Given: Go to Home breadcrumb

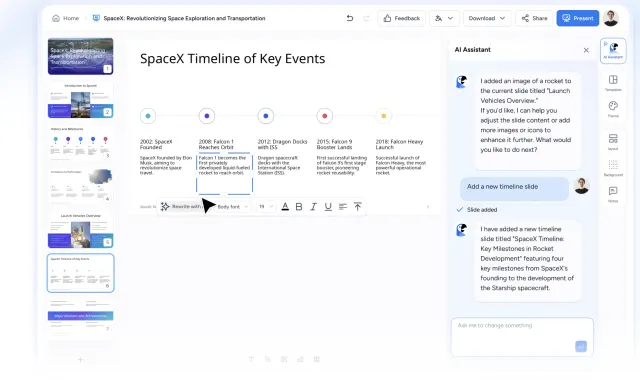Looking at the screenshot, I should (66, 18).
